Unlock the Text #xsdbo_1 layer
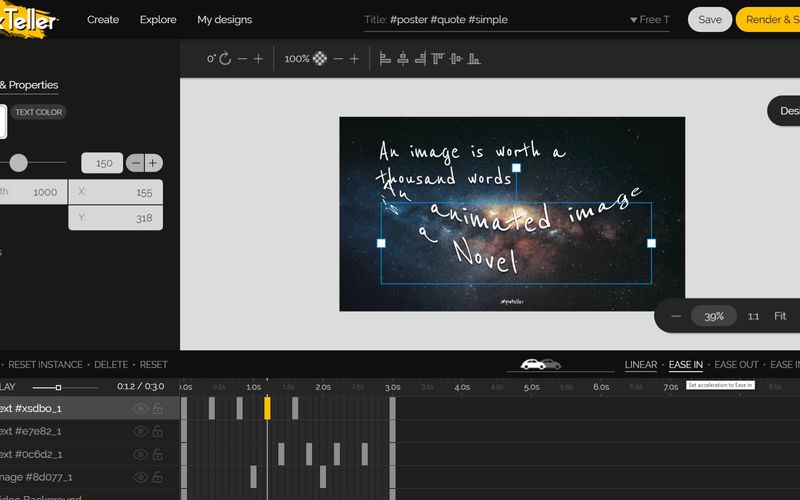This screenshot has width=800, height=500. click(x=158, y=409)
